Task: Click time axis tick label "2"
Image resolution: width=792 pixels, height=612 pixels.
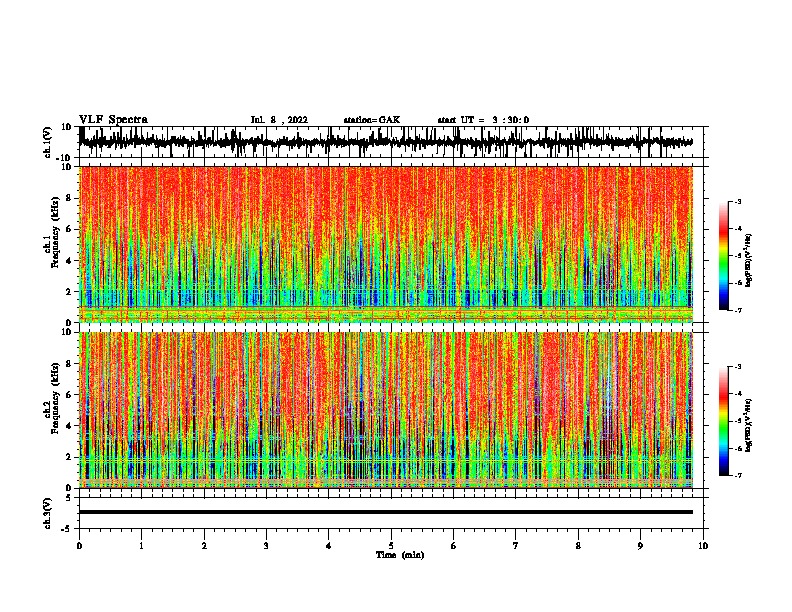Action: [204, 546]
